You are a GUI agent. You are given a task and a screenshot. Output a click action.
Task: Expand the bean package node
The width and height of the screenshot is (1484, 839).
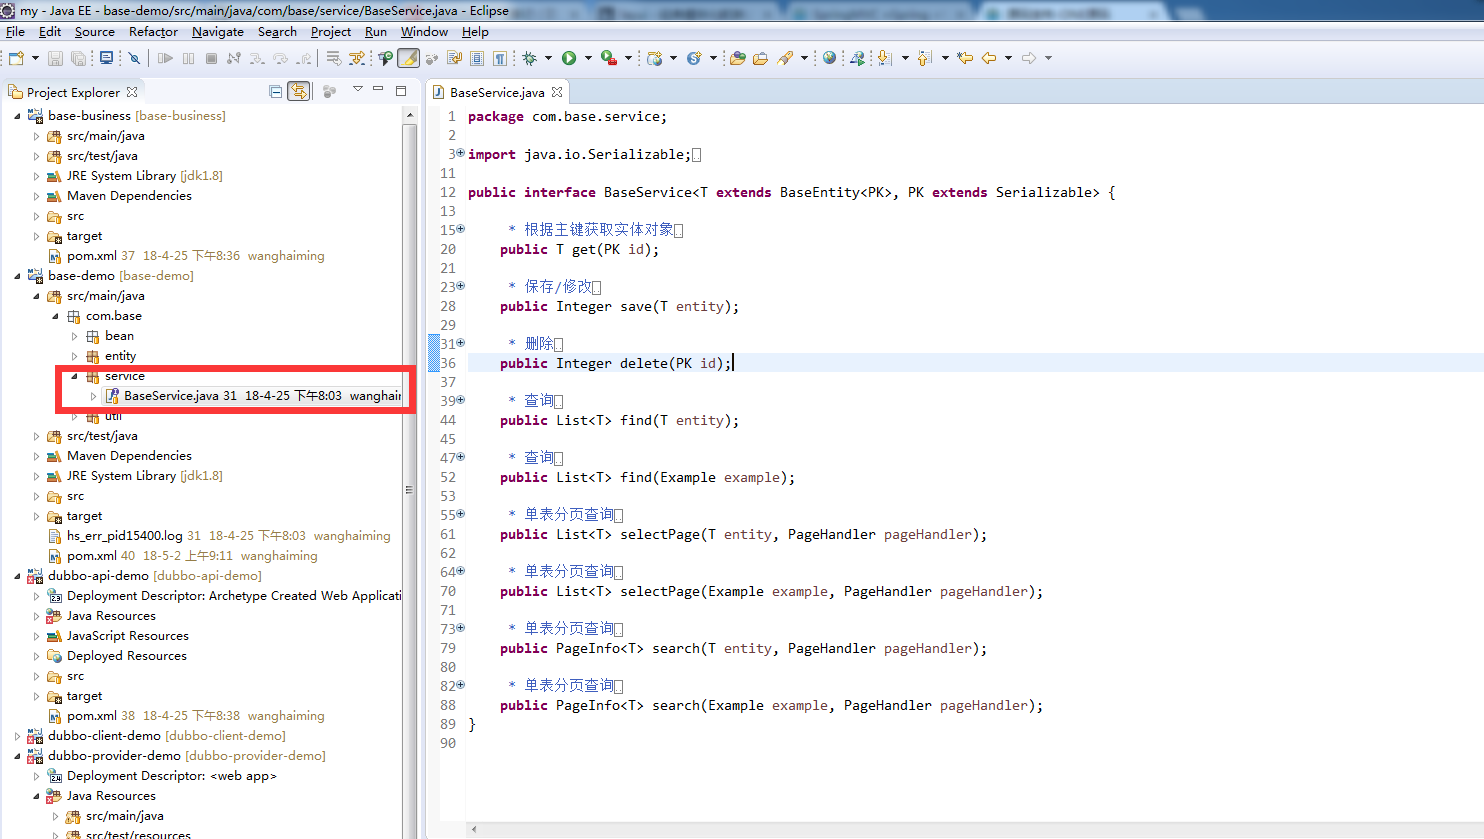tap(74, 336)
